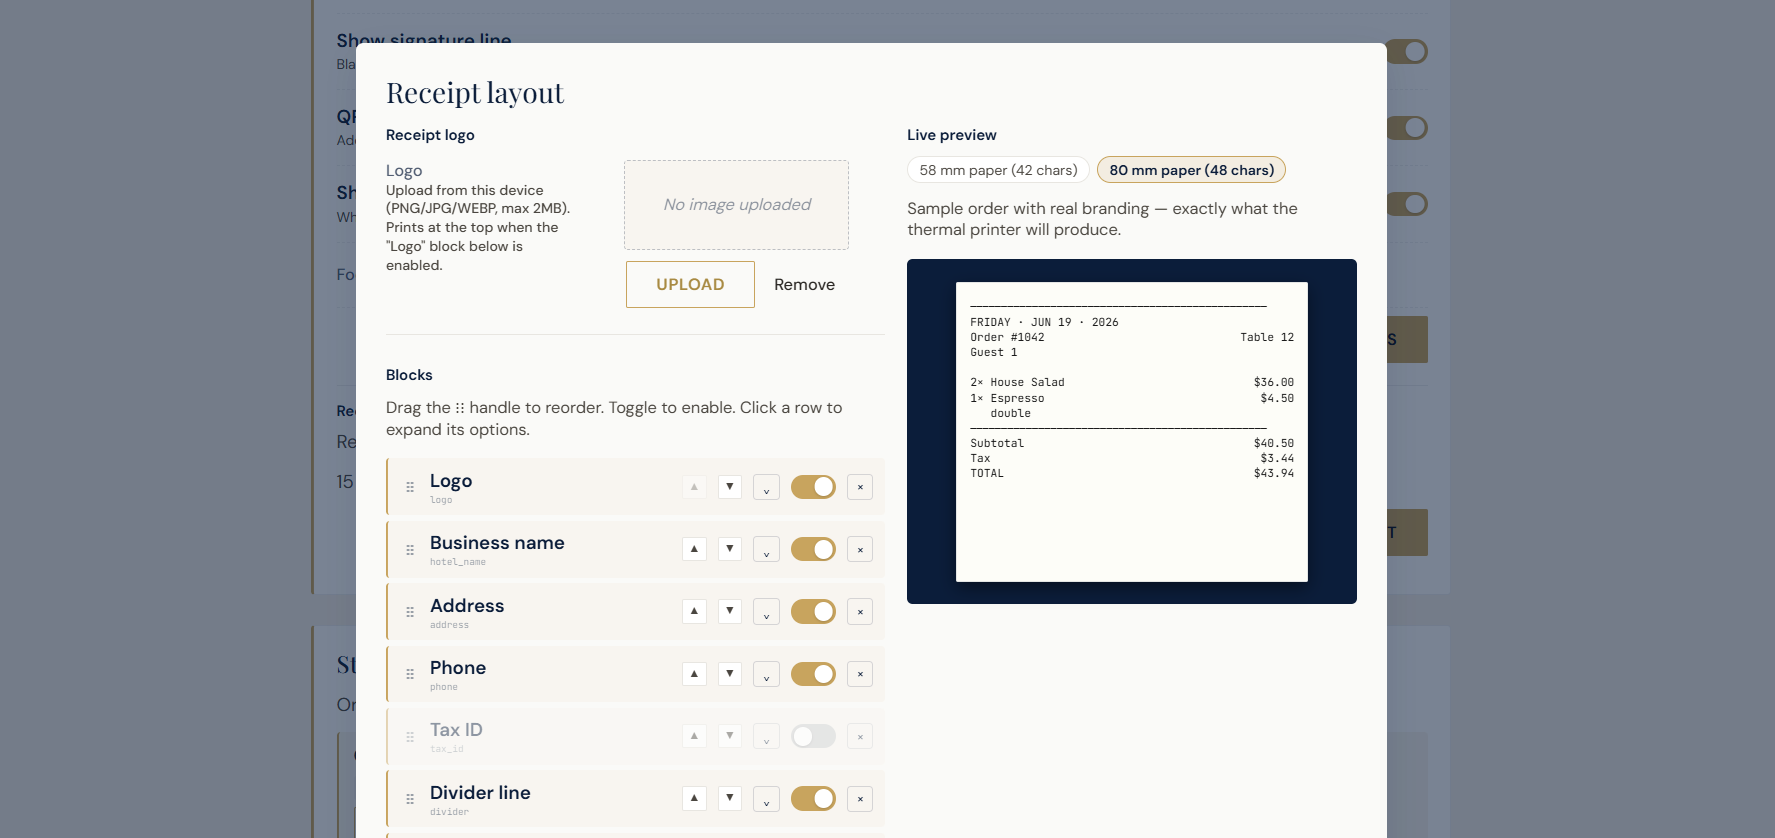This screenshot has height=838, width=1775.
Task: Remove the Divider line block
Action: [860, 799]
